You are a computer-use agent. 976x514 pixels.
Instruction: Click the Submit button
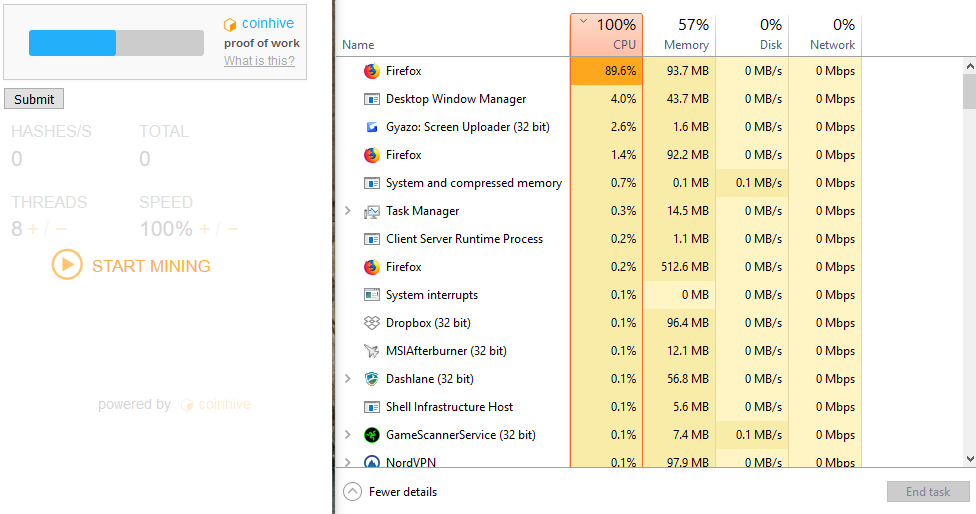[34, 99]
